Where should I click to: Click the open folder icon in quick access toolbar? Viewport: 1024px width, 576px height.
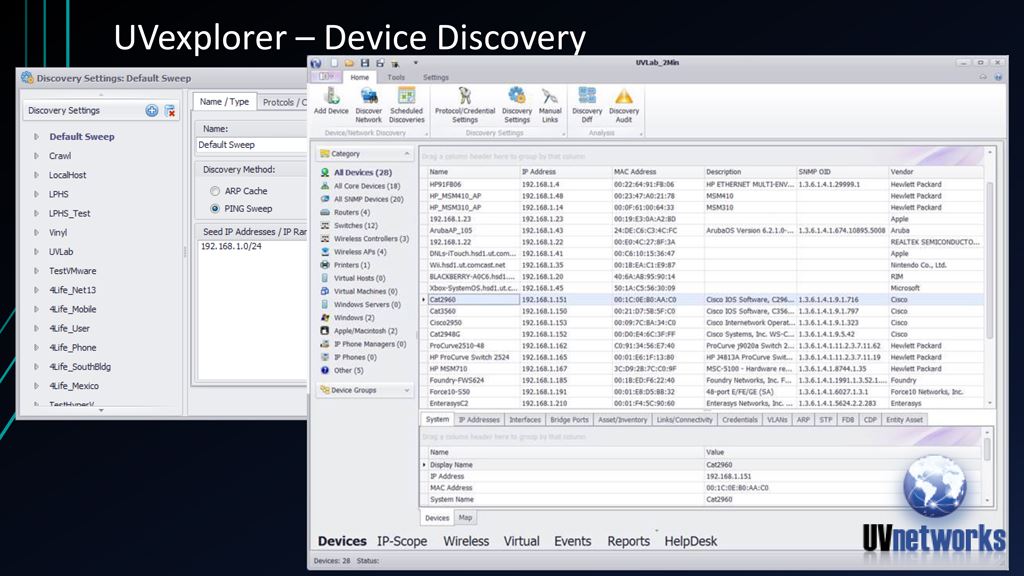(x=349, y=63)
